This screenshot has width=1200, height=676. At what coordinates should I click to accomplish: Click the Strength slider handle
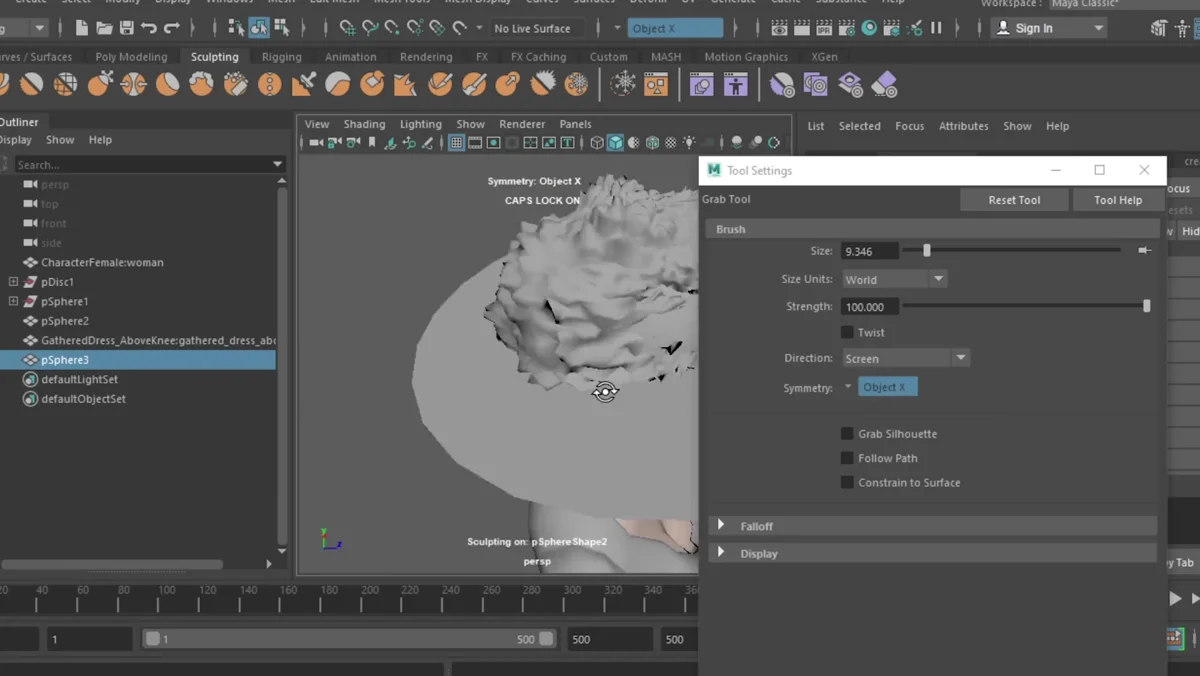tap(1147, 306)
